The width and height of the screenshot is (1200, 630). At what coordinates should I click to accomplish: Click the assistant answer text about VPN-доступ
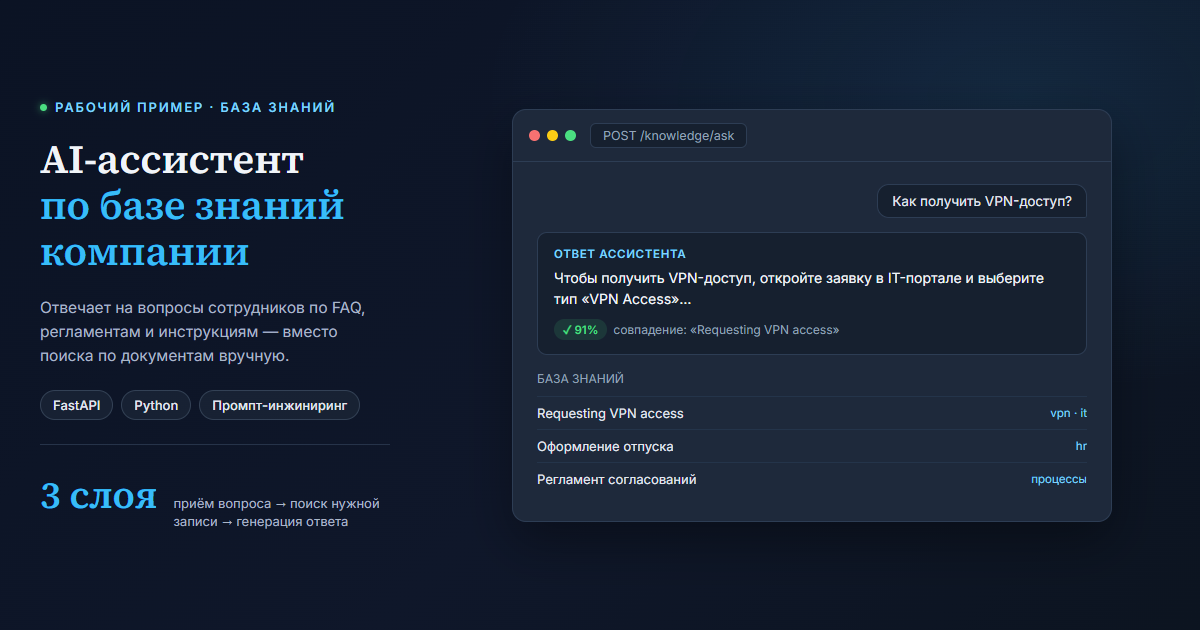pyautogui.click(x=798, y=289)
